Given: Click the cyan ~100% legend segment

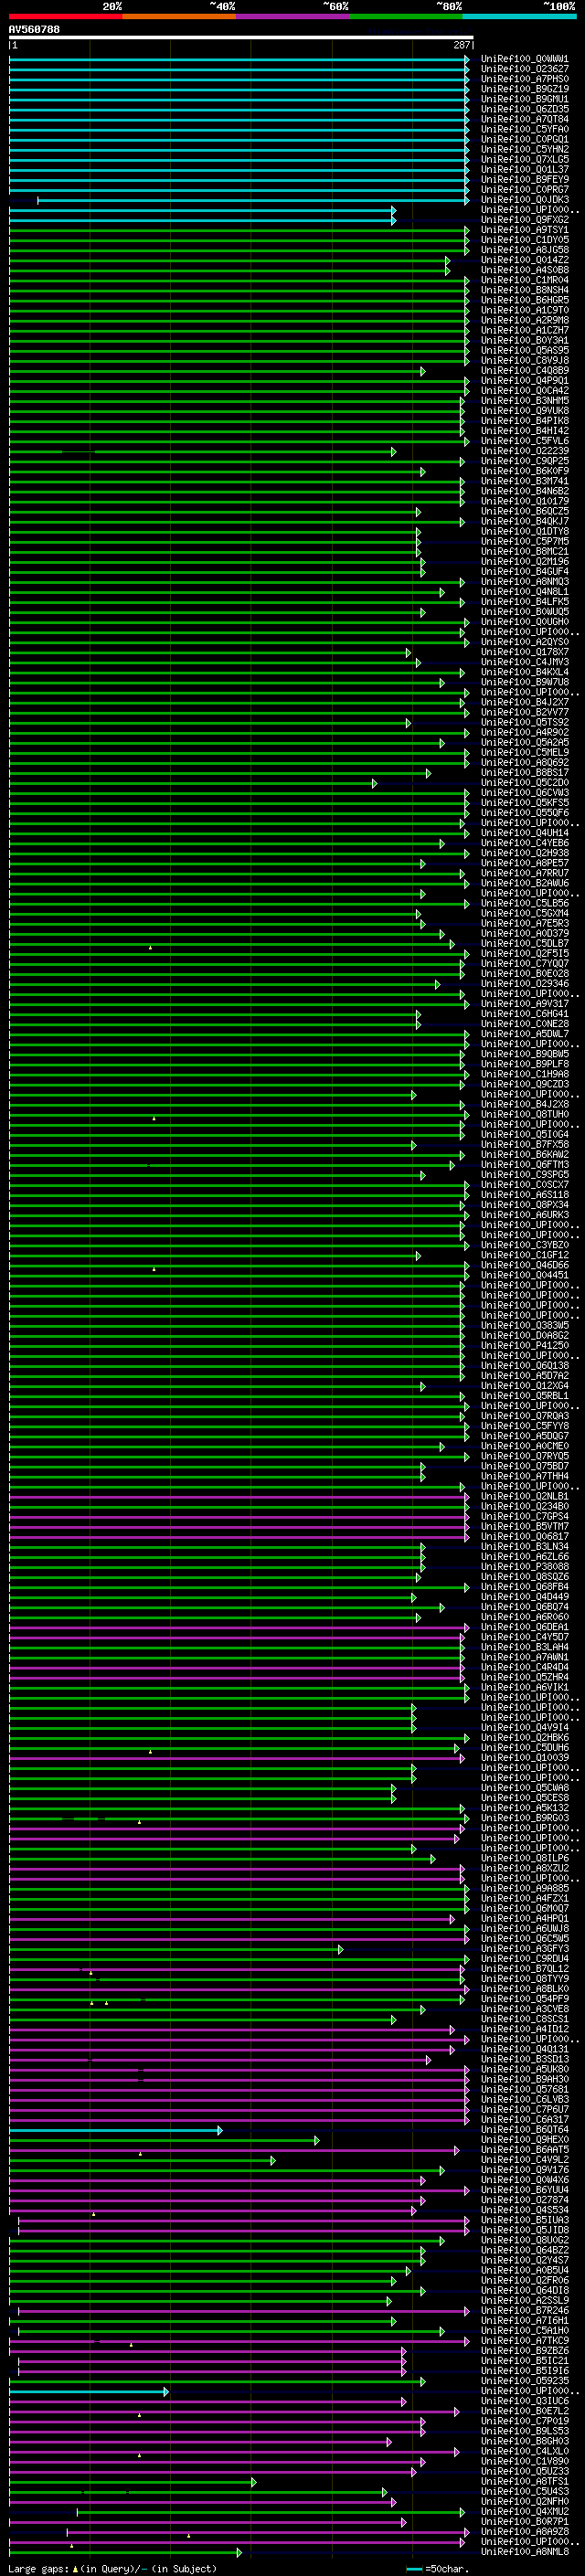Looking at the screenshot, I should [519, 16].
